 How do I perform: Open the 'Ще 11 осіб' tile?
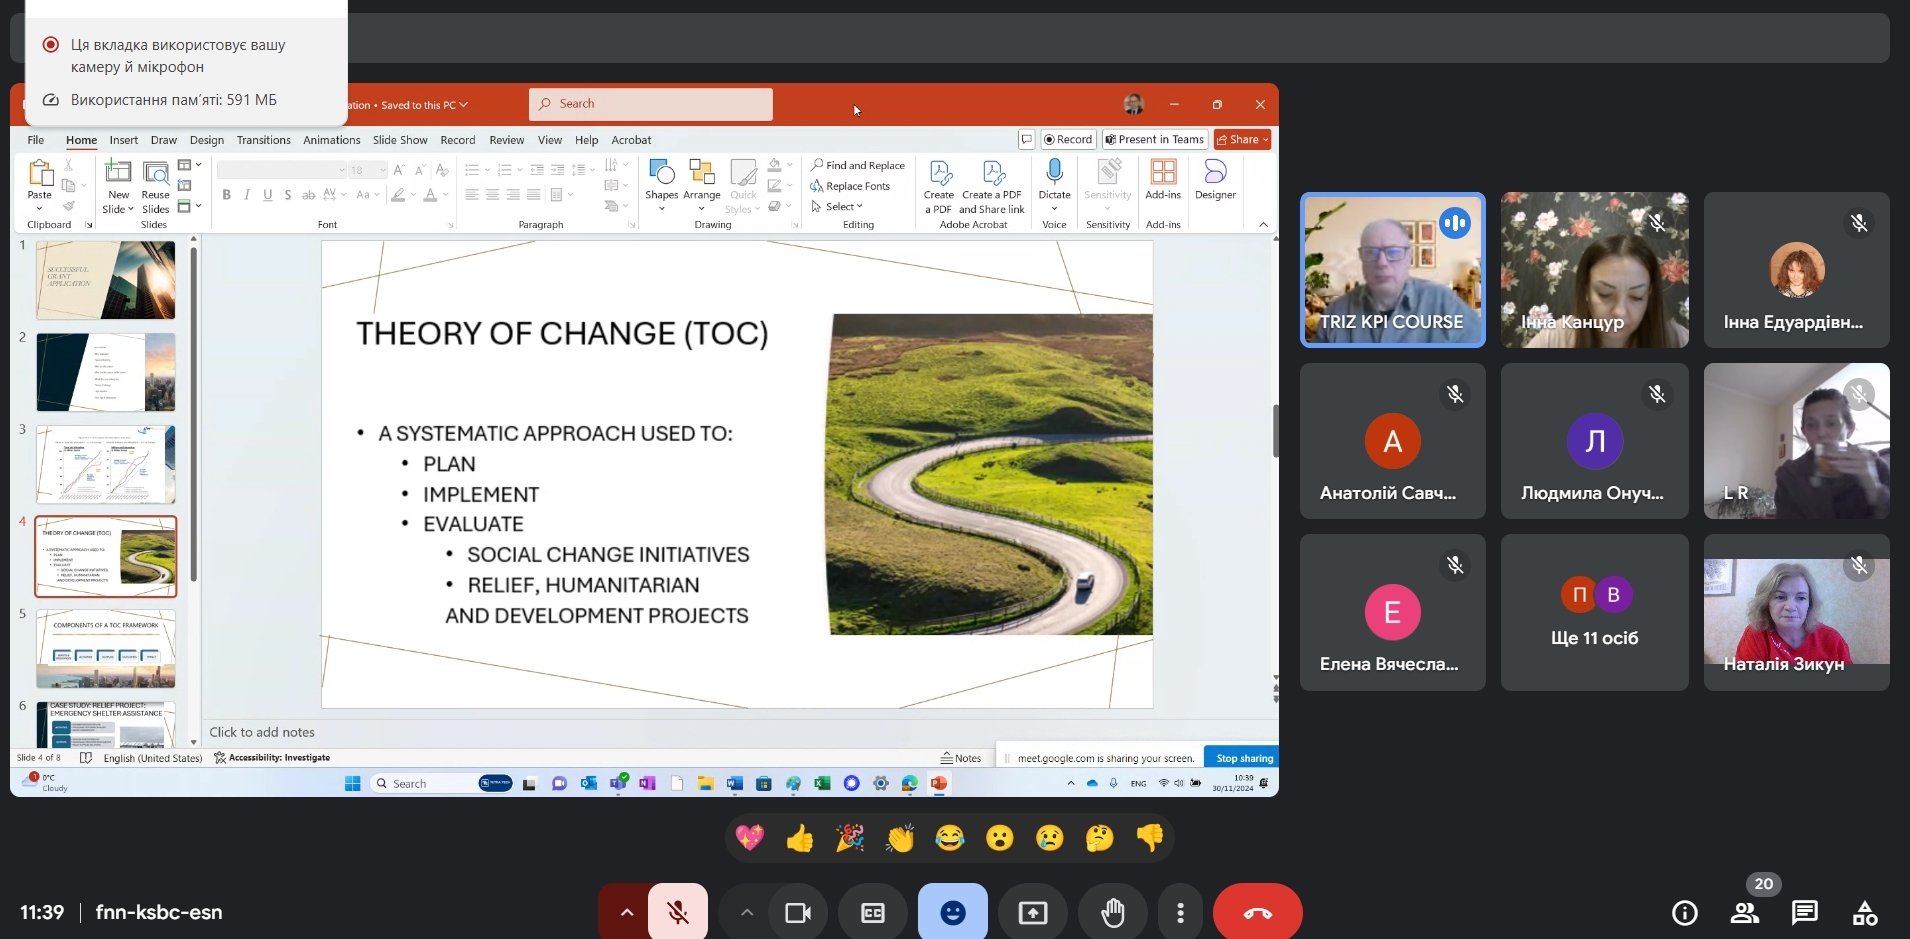[x=1594, y=612]
